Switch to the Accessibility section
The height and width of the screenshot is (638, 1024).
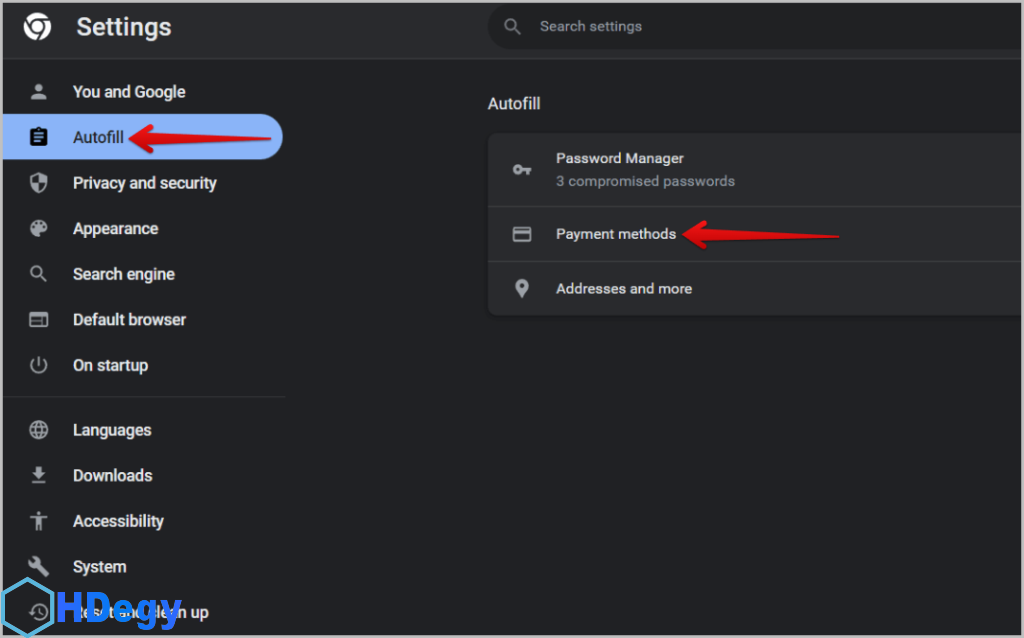(118, 521)
